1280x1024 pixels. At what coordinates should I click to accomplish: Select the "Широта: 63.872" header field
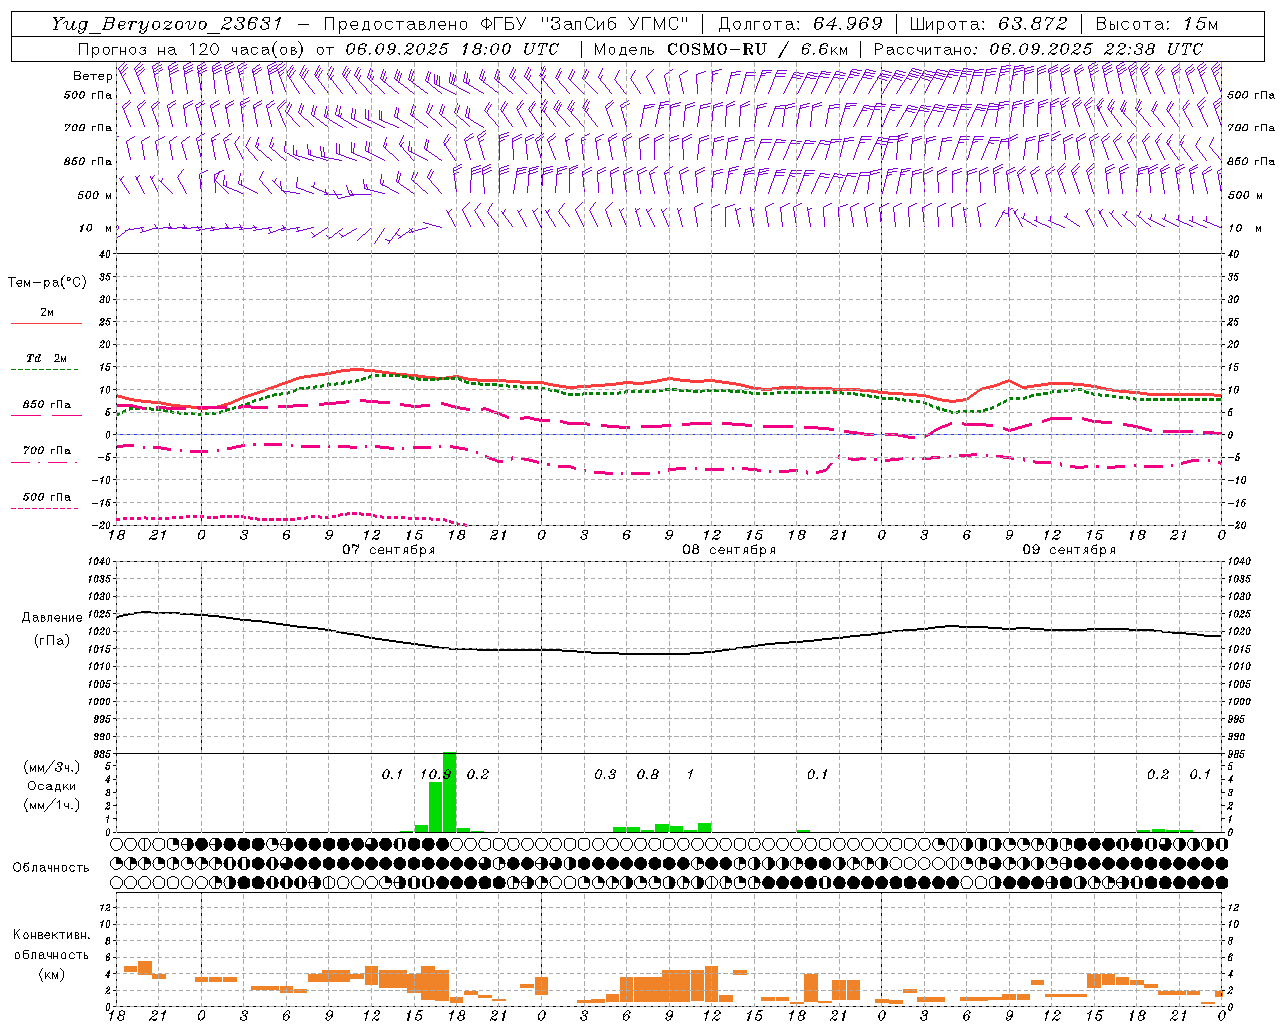point(988,24)
